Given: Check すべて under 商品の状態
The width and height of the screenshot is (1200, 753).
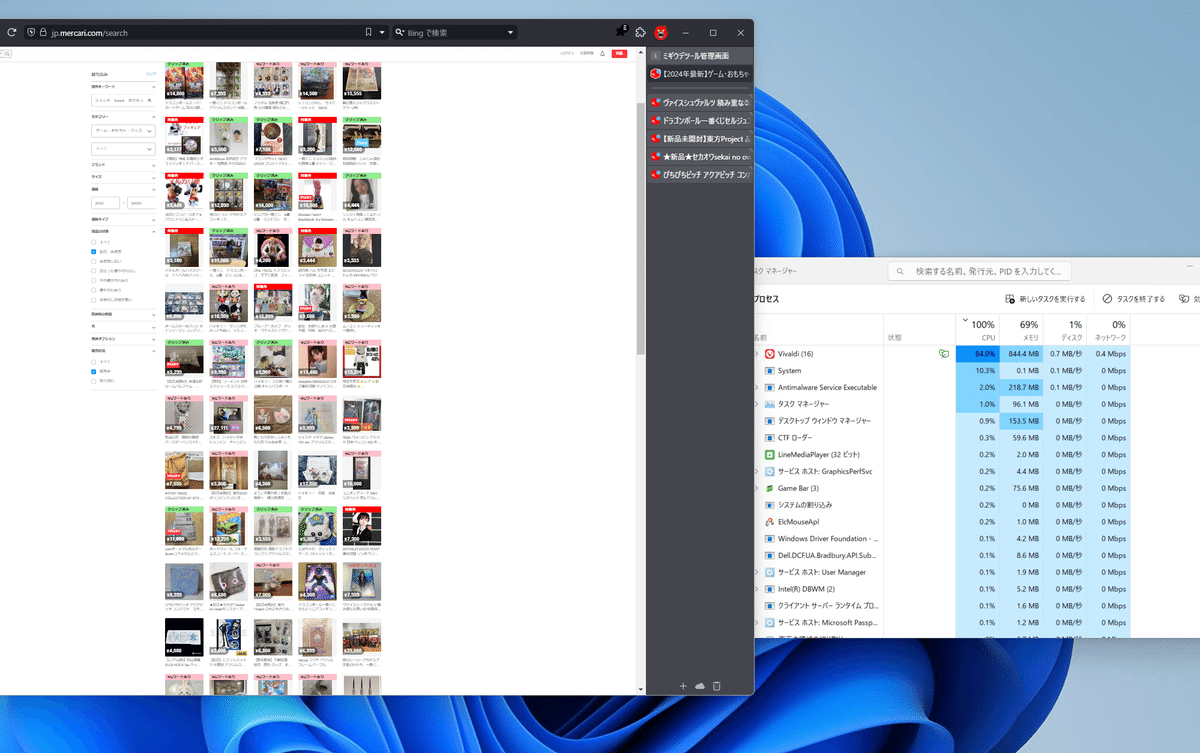Looking at the screenshot, I should [94, 242].
